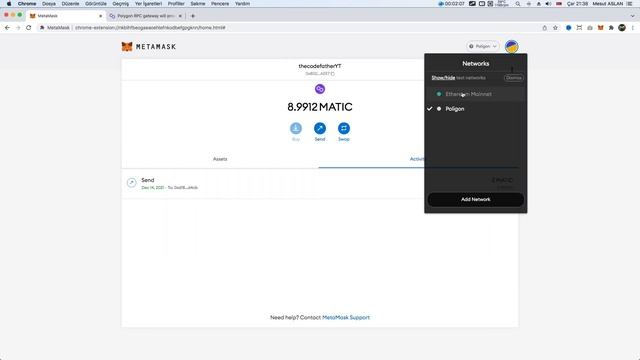
Task: Click the share icon in address bar
Action: point(544,28)
